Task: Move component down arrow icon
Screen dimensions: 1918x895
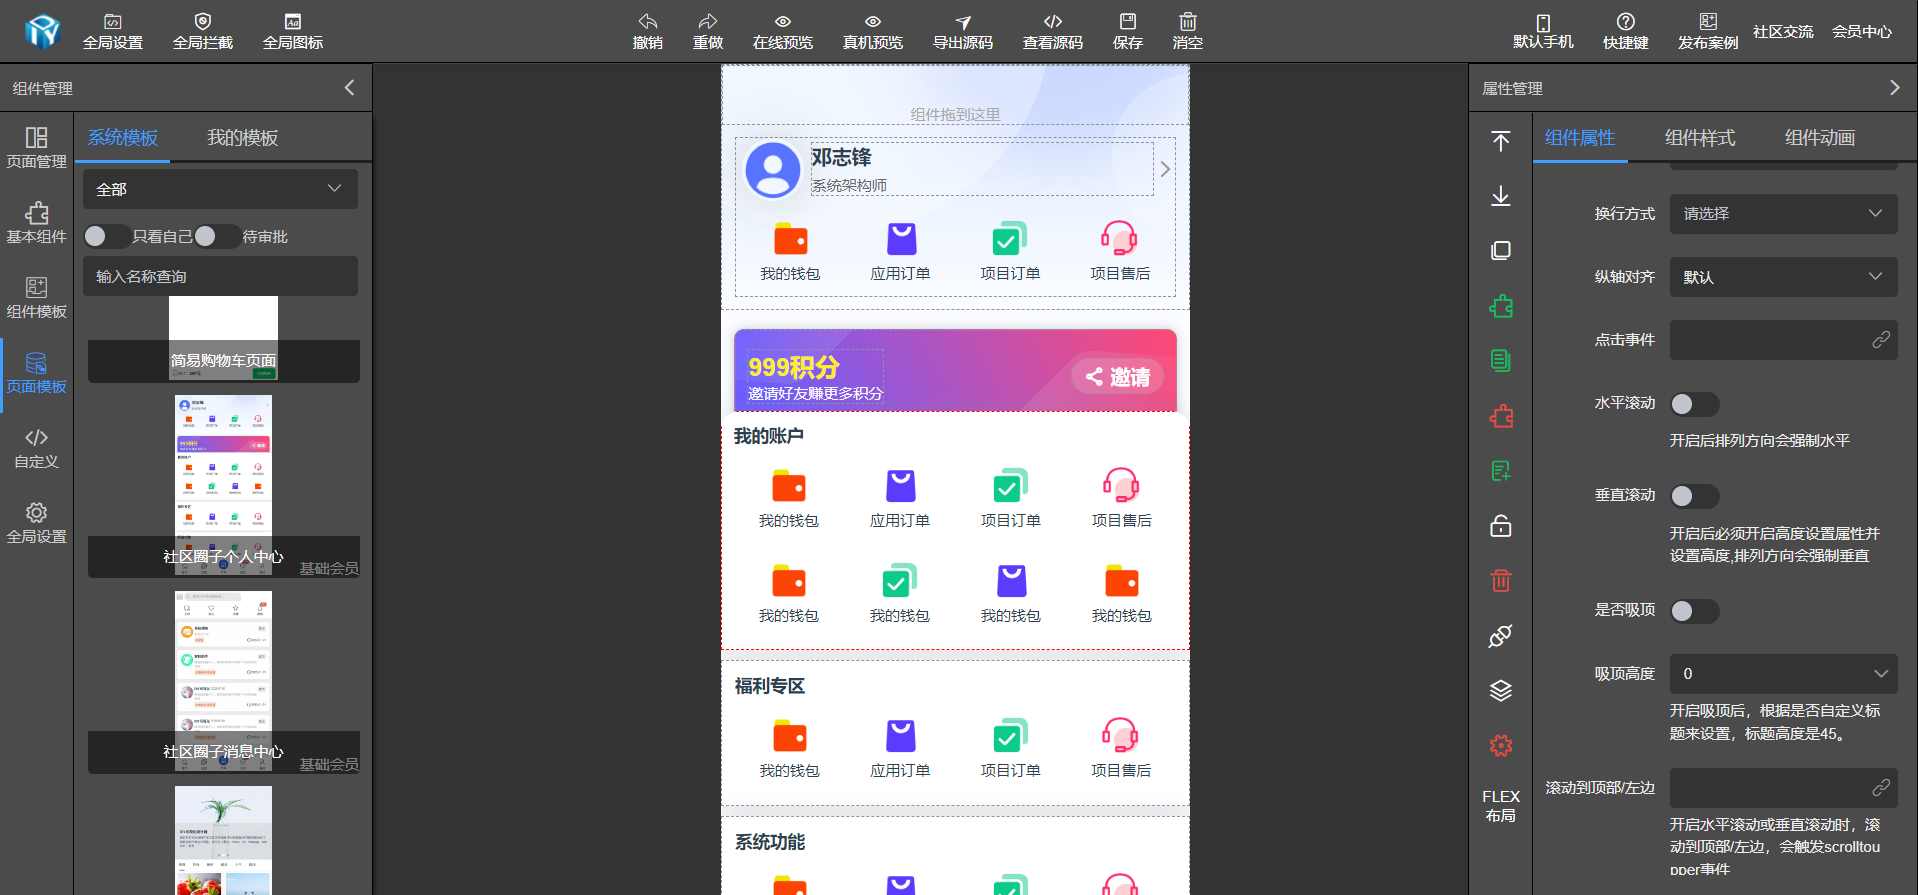Action: 1501,196
